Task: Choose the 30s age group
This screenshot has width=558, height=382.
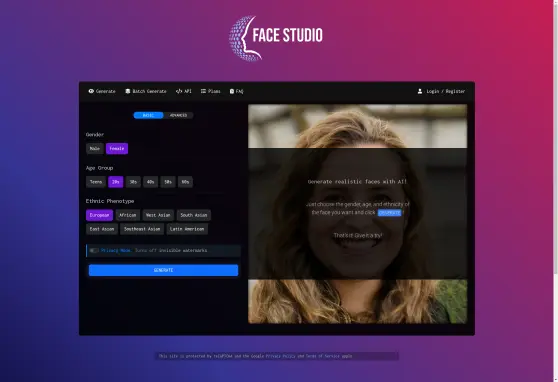Action: 133,182
